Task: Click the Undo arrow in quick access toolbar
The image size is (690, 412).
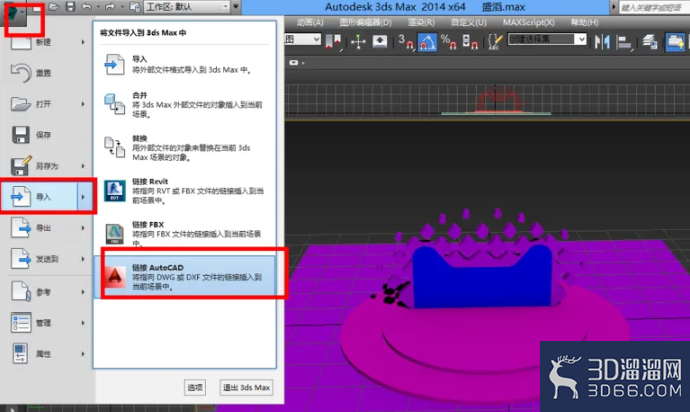Action: [x=87, y=7]
